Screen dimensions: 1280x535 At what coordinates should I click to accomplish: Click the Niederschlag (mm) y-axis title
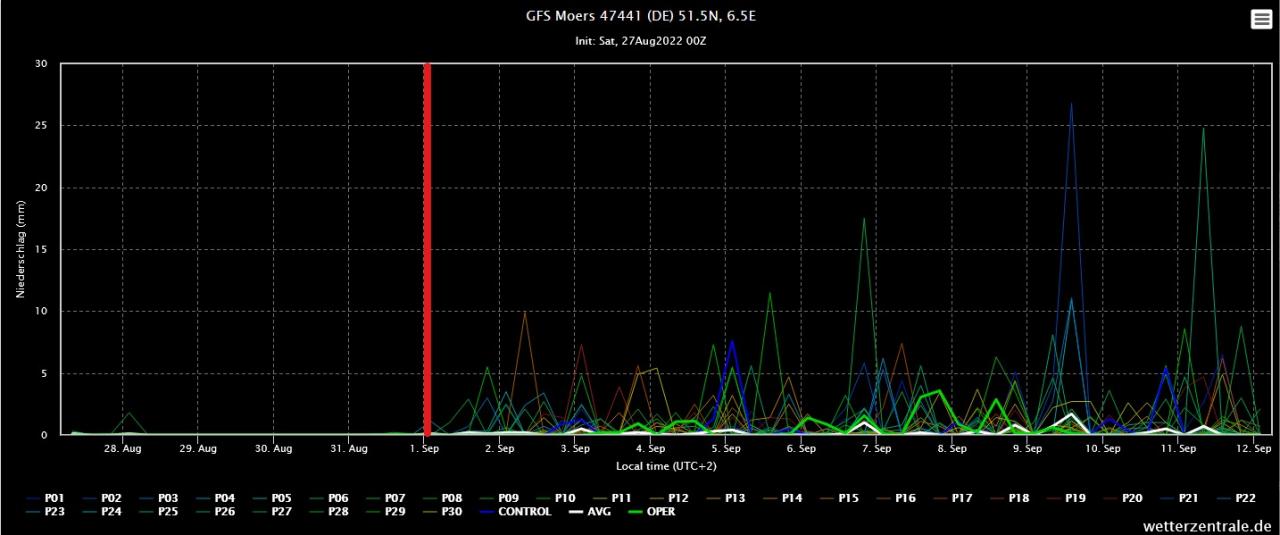click(x=19, y=249)
